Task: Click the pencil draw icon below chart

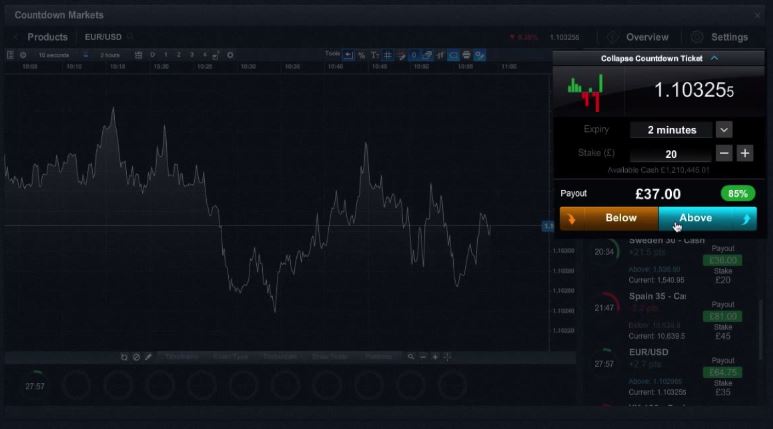Action: click(x=148, y=356)
